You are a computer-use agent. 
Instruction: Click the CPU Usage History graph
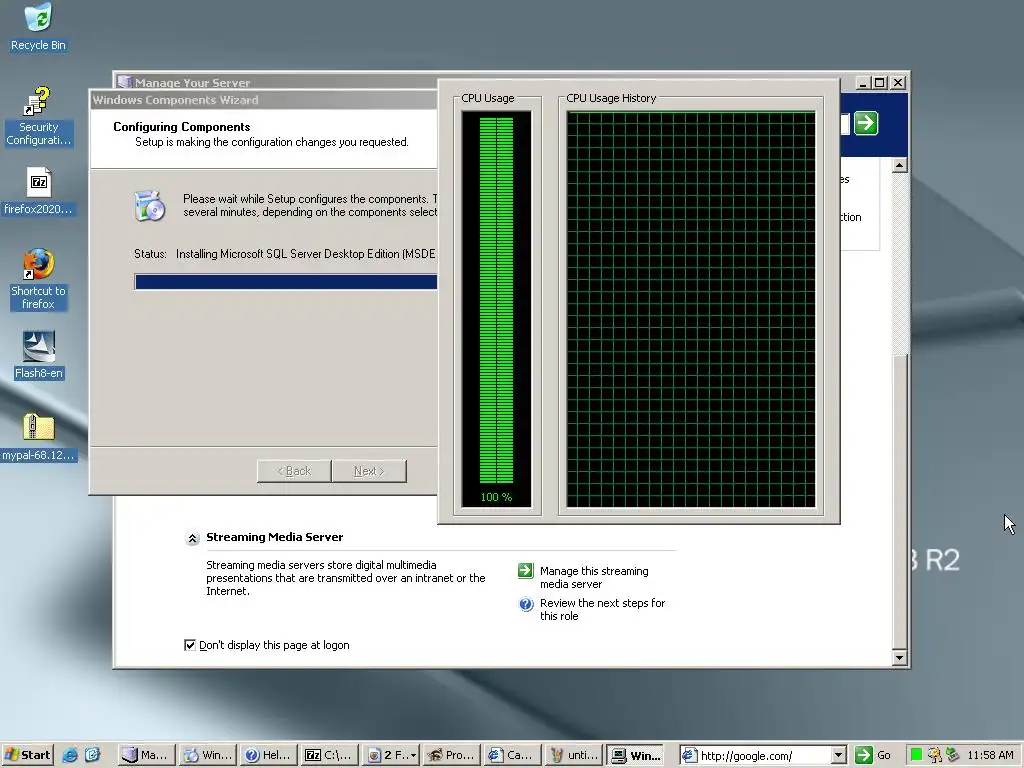(691, 309)
